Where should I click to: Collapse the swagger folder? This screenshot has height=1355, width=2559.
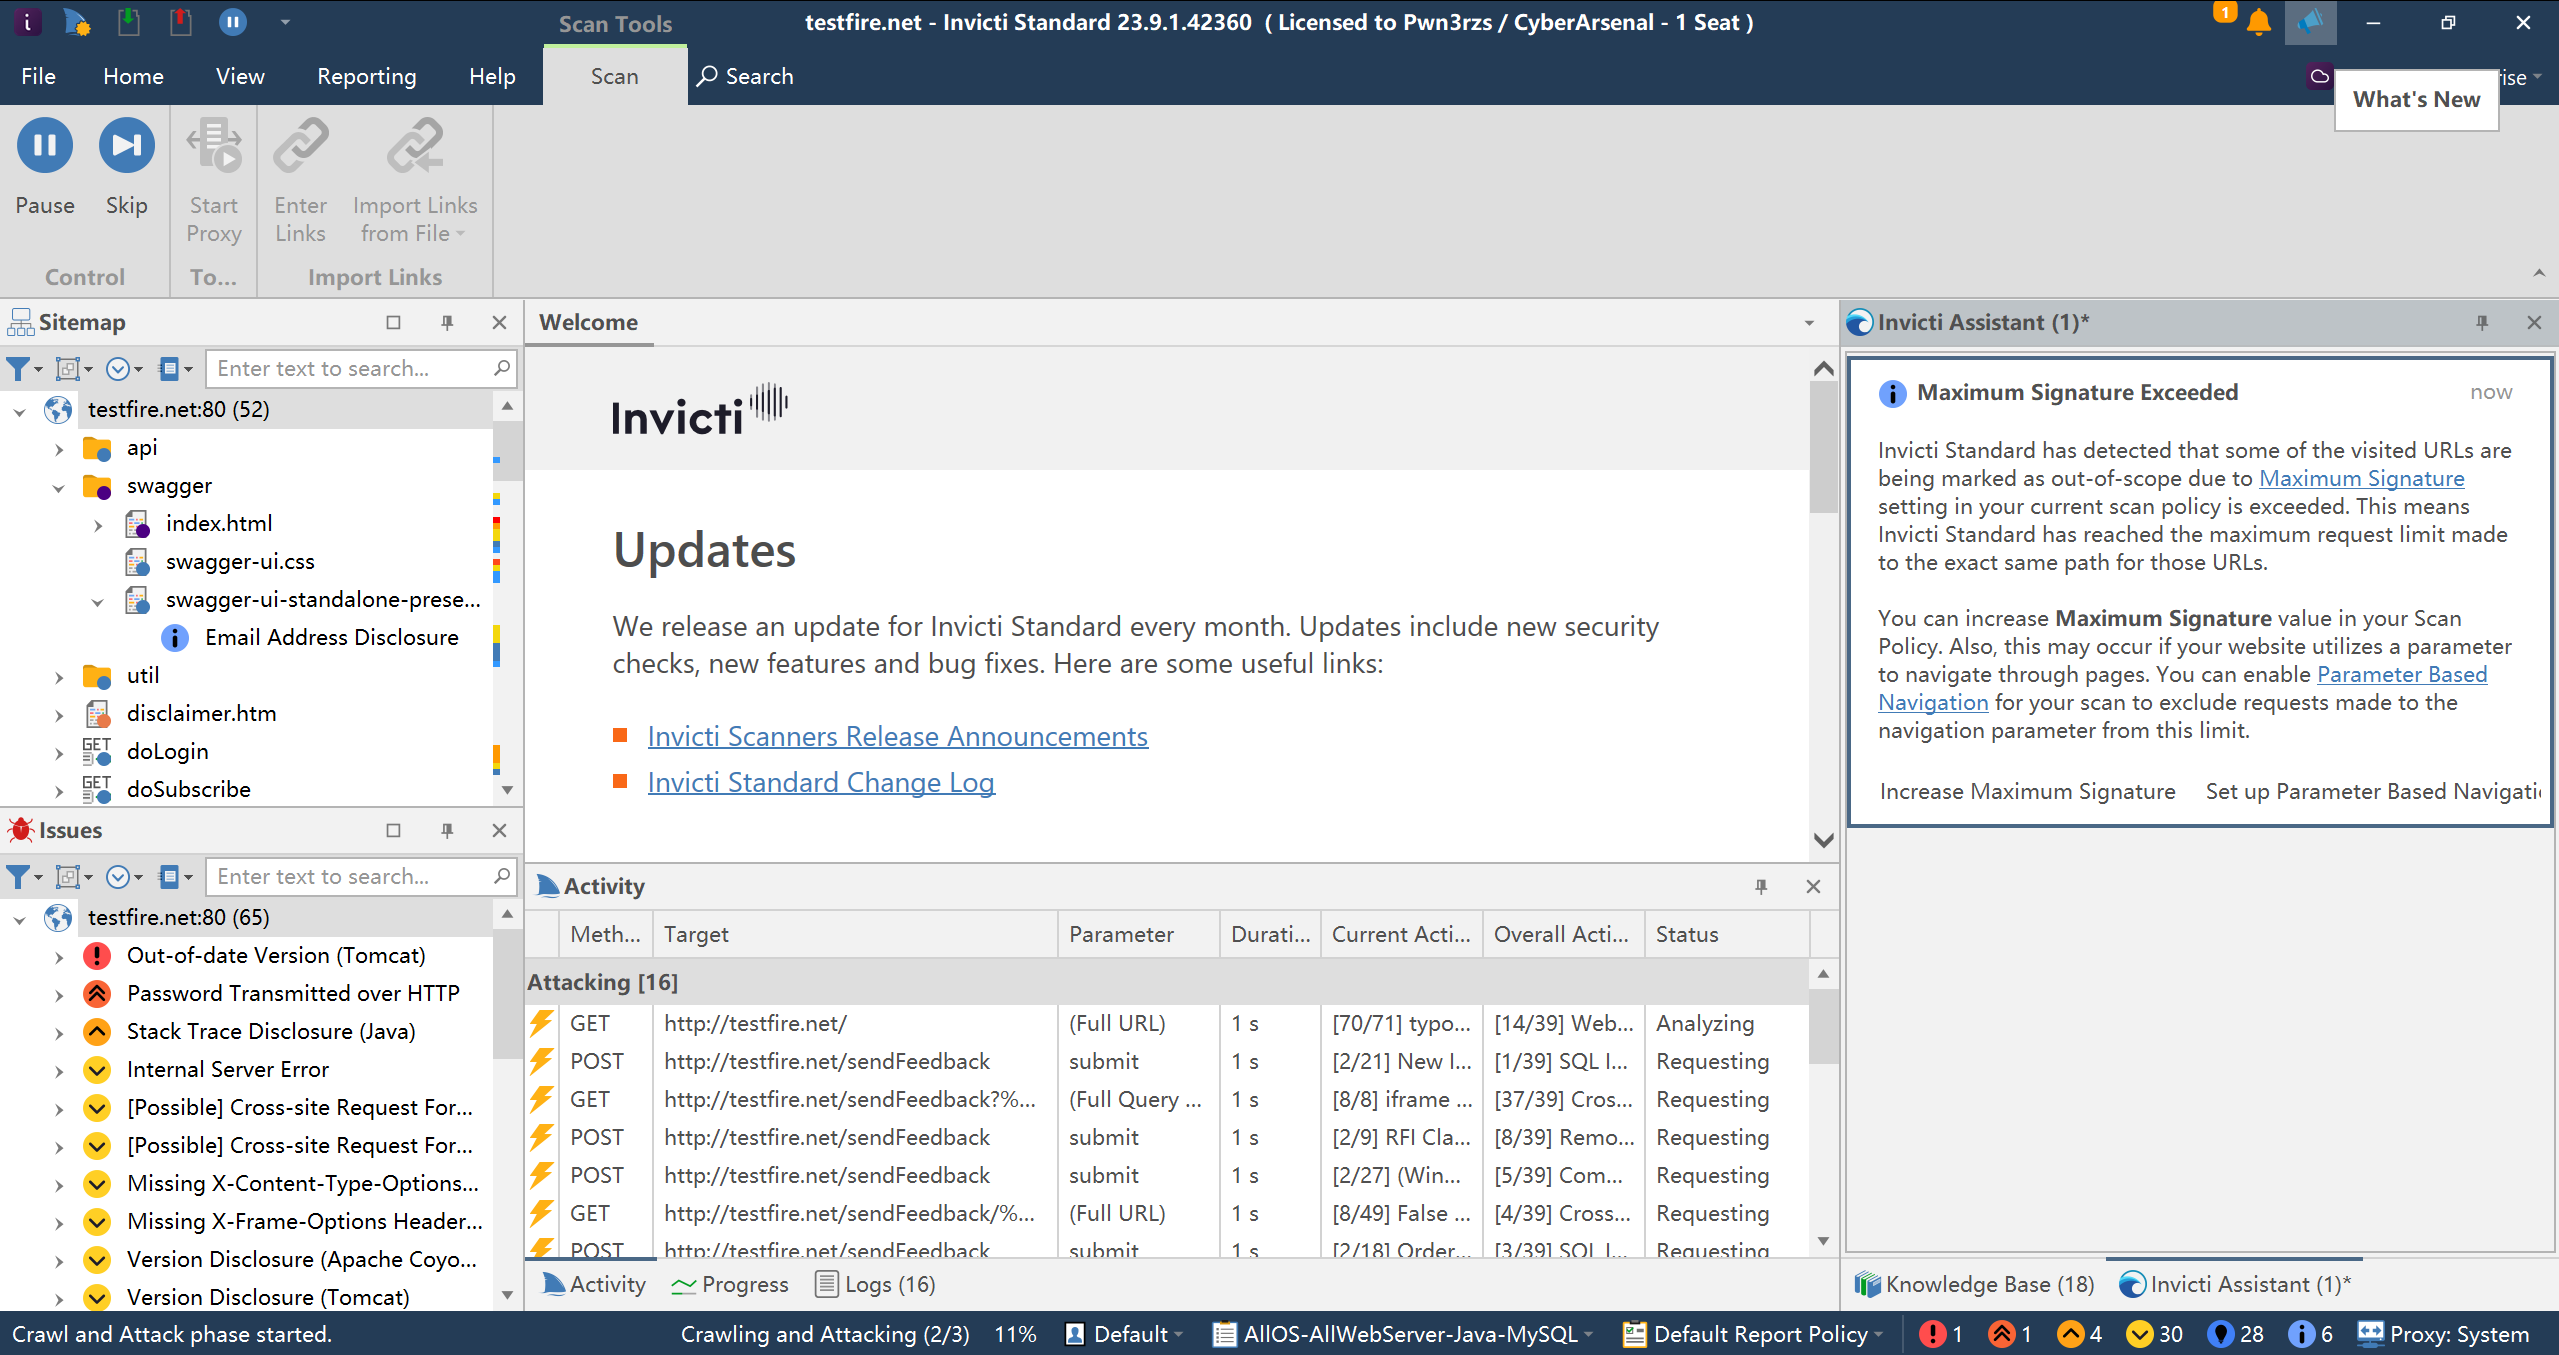pyautogui.click(x=59, y=487)
